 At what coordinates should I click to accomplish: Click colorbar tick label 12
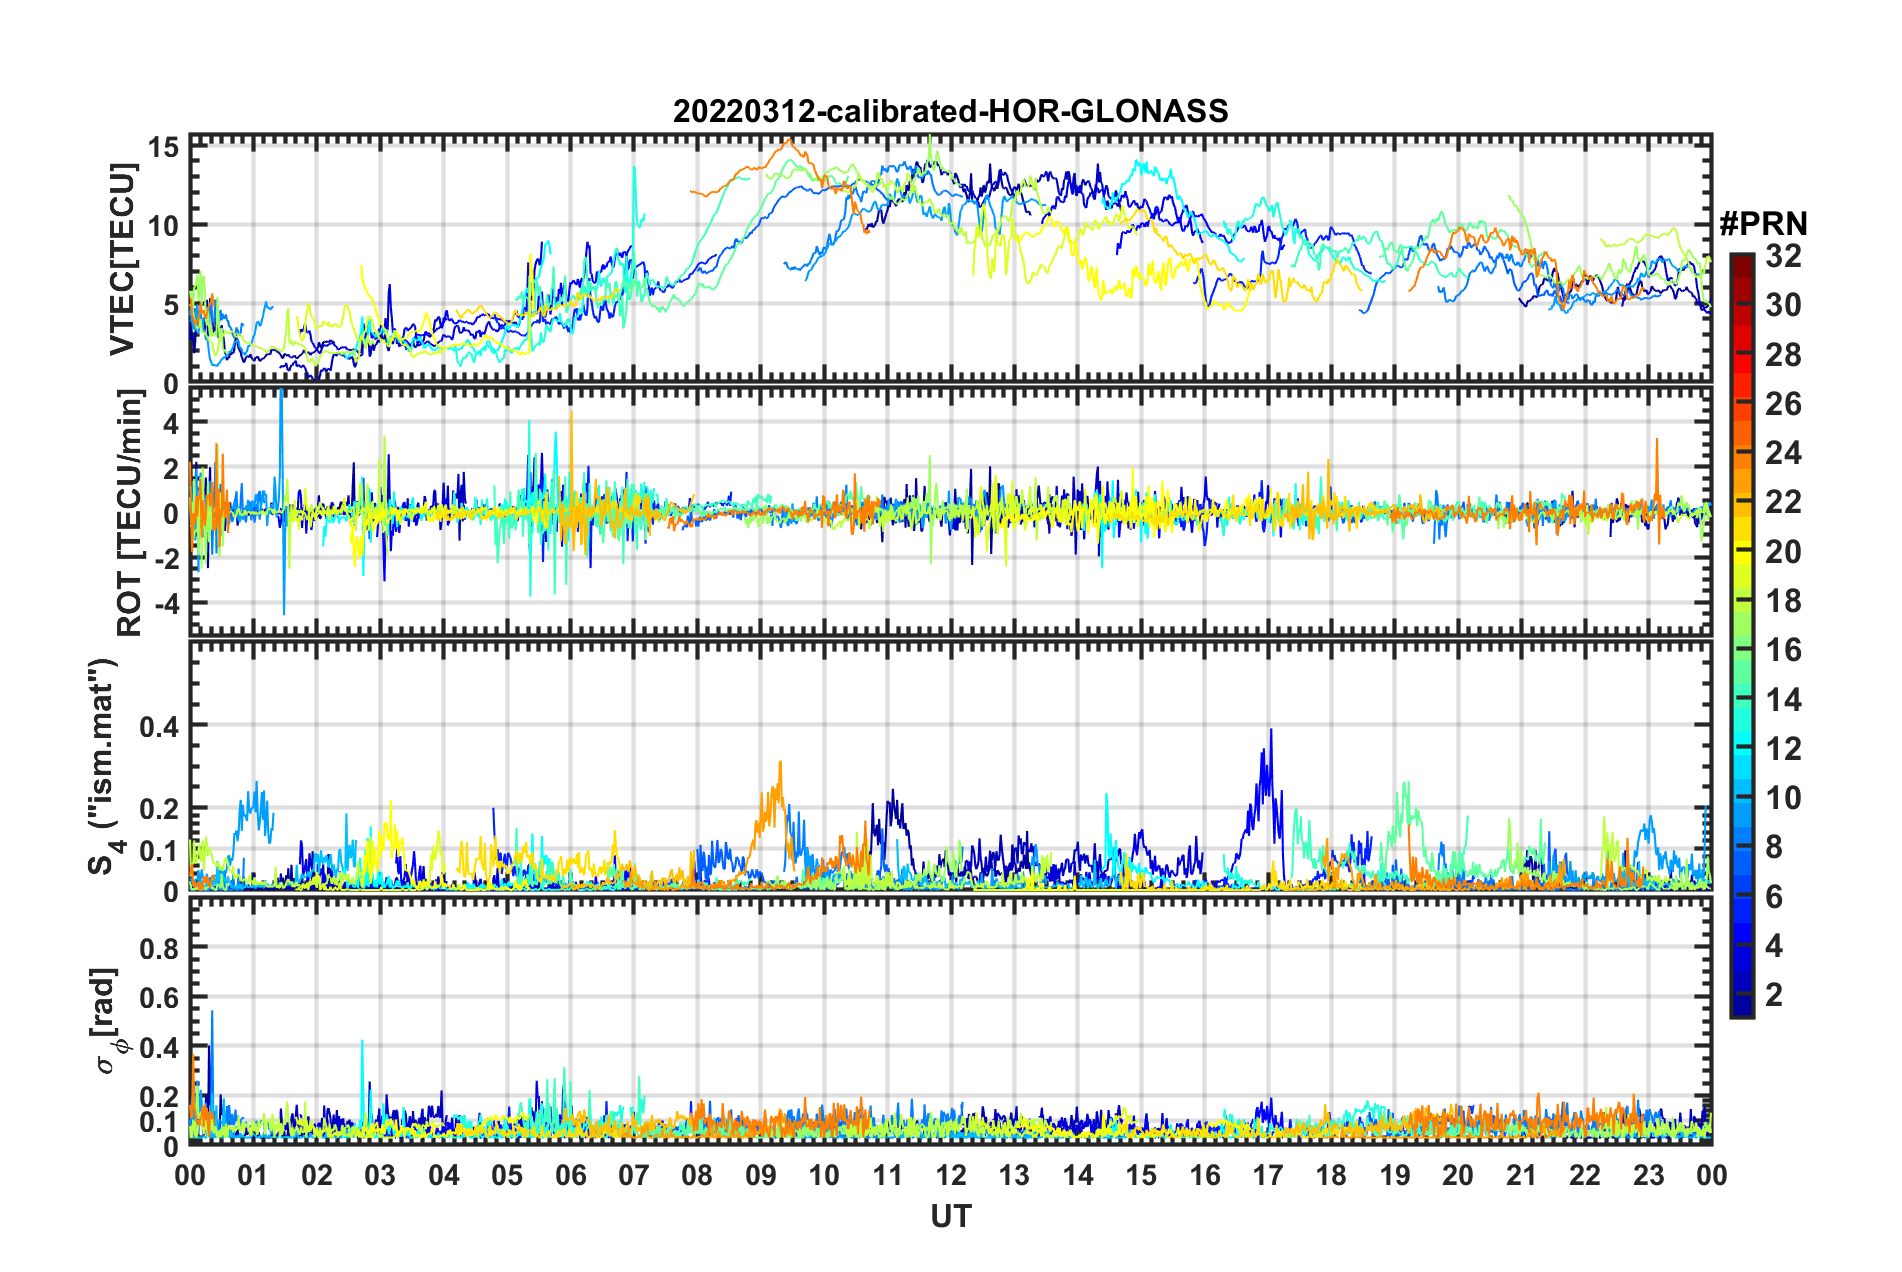[1783, 749]
